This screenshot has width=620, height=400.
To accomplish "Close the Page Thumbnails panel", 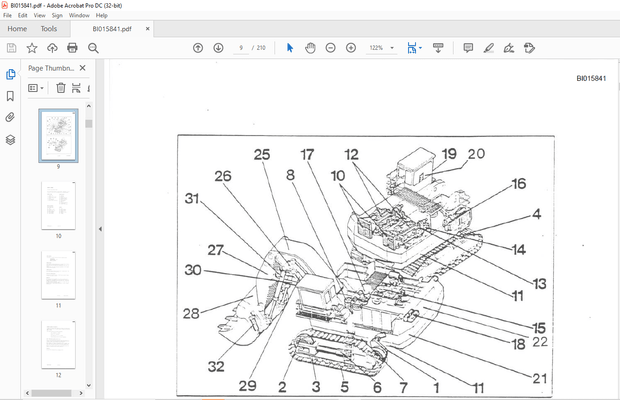I will pyautogui.click(x=83, y=68).
